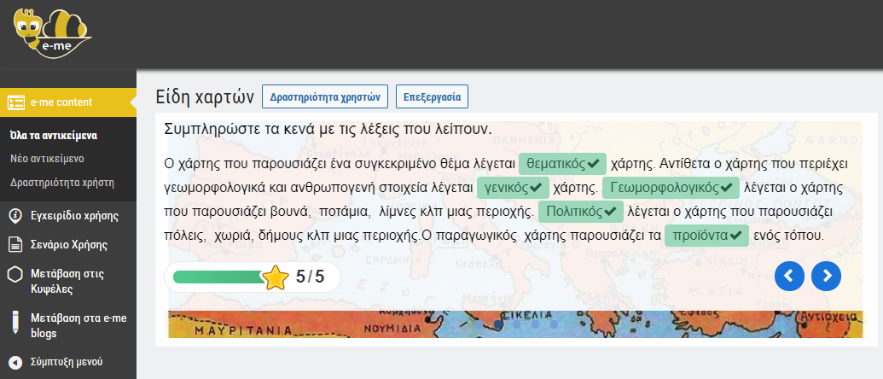This screenshot has width=883, height=379.
Task: Click the green progress bar
Action: (x=218, y=277)
